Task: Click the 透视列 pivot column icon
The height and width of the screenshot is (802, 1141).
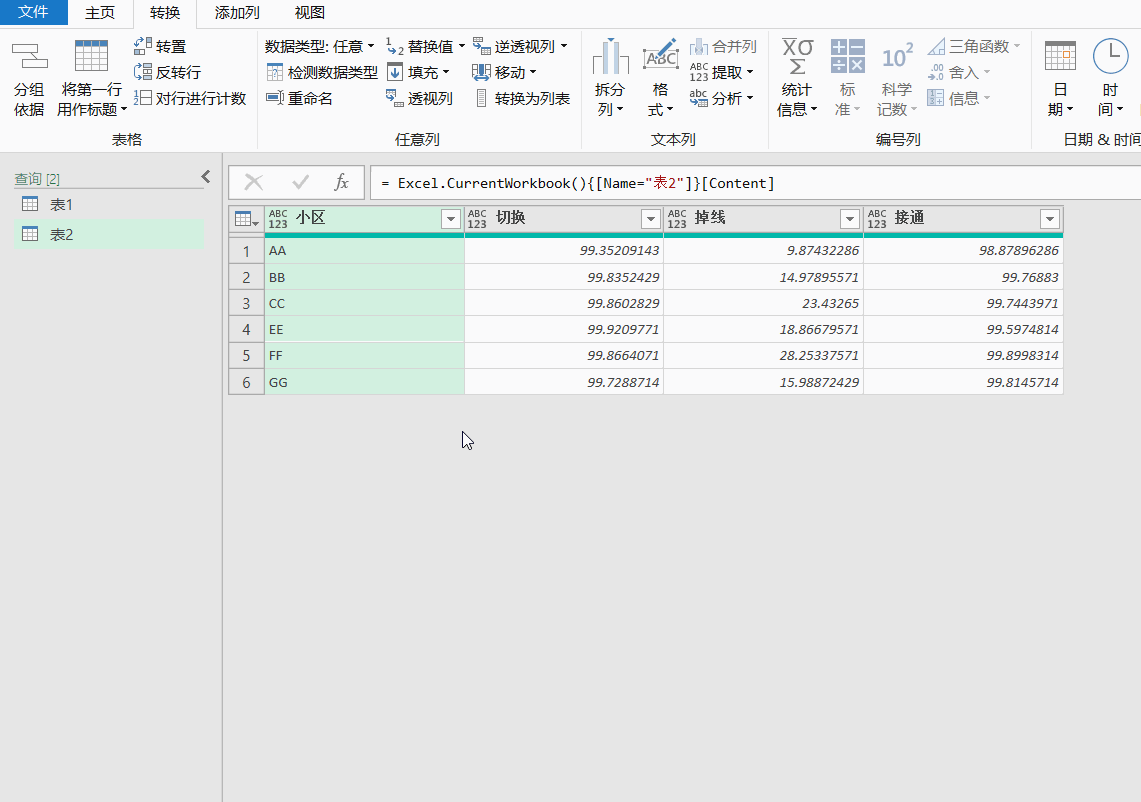Action: (x=394, y=98)
